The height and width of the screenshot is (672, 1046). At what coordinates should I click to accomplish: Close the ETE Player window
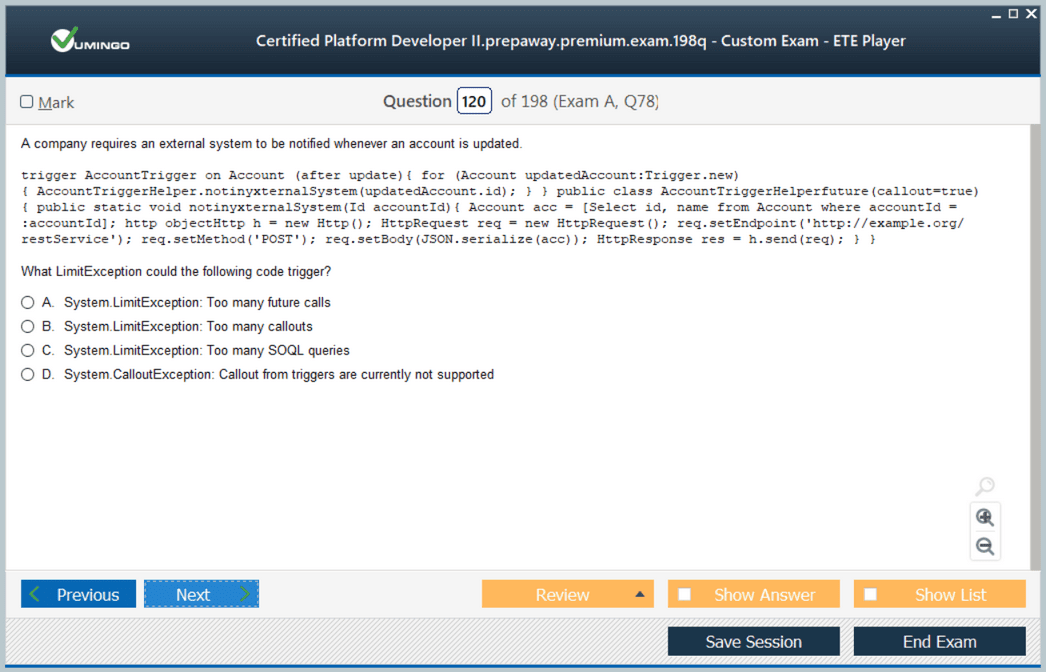(x=1031, y=14)
